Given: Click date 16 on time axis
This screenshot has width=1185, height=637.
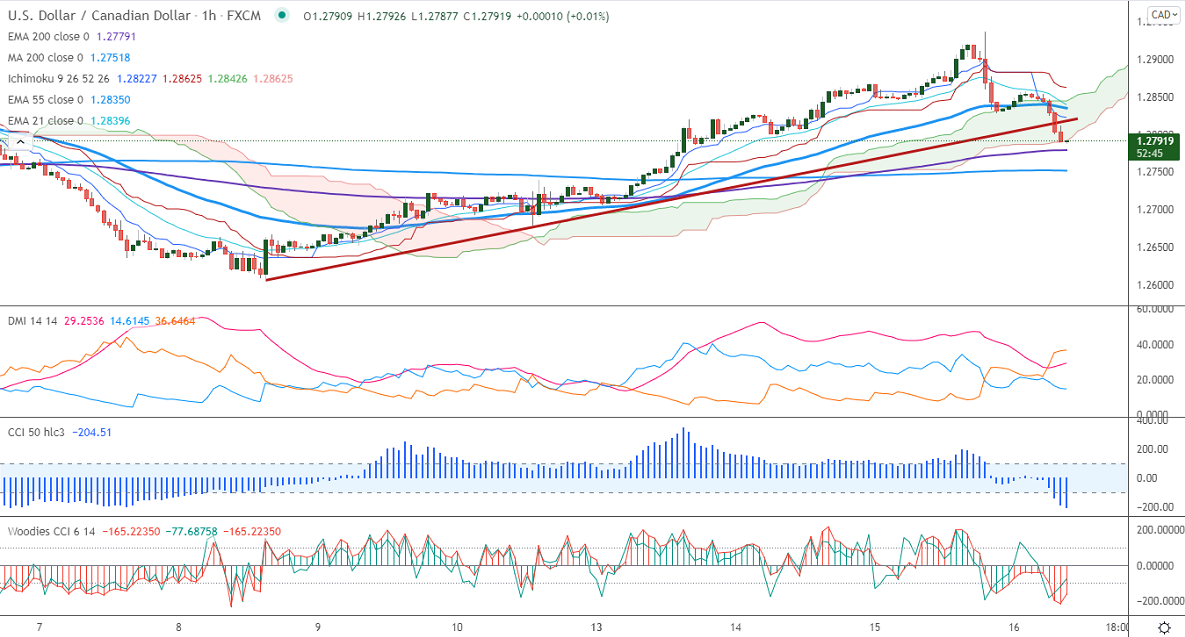Looking at the screenshot, I should [1014, 627].
